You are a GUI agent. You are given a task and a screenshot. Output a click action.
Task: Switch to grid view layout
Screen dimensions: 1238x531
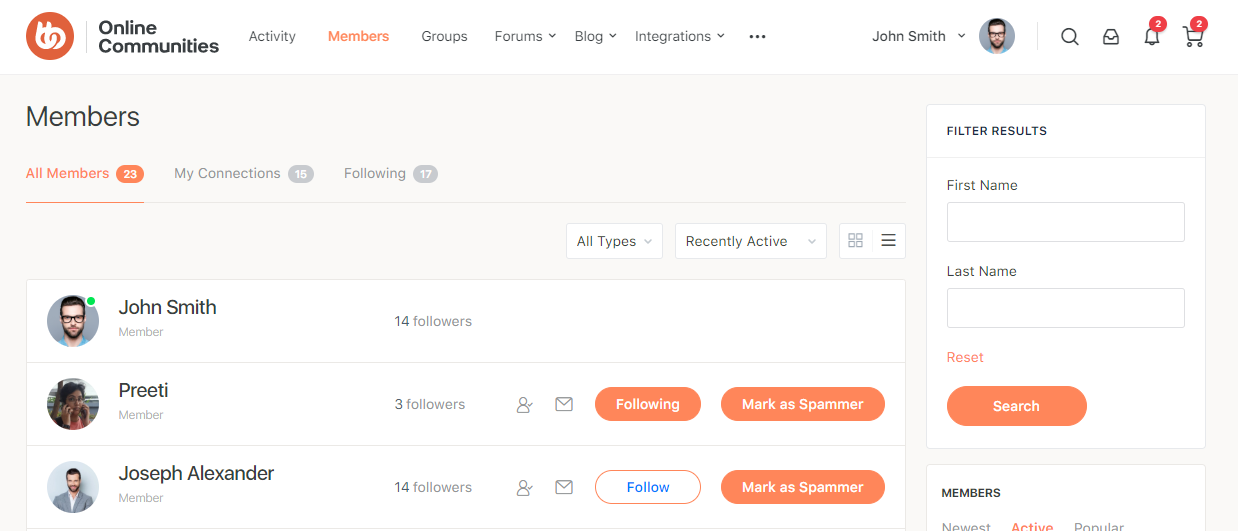tap(855, 241)
